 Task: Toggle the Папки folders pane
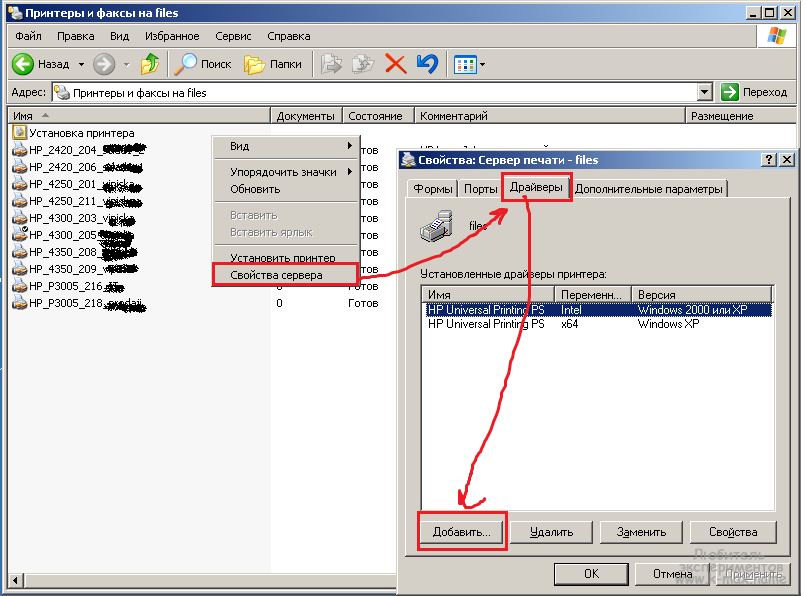point(273,64)
